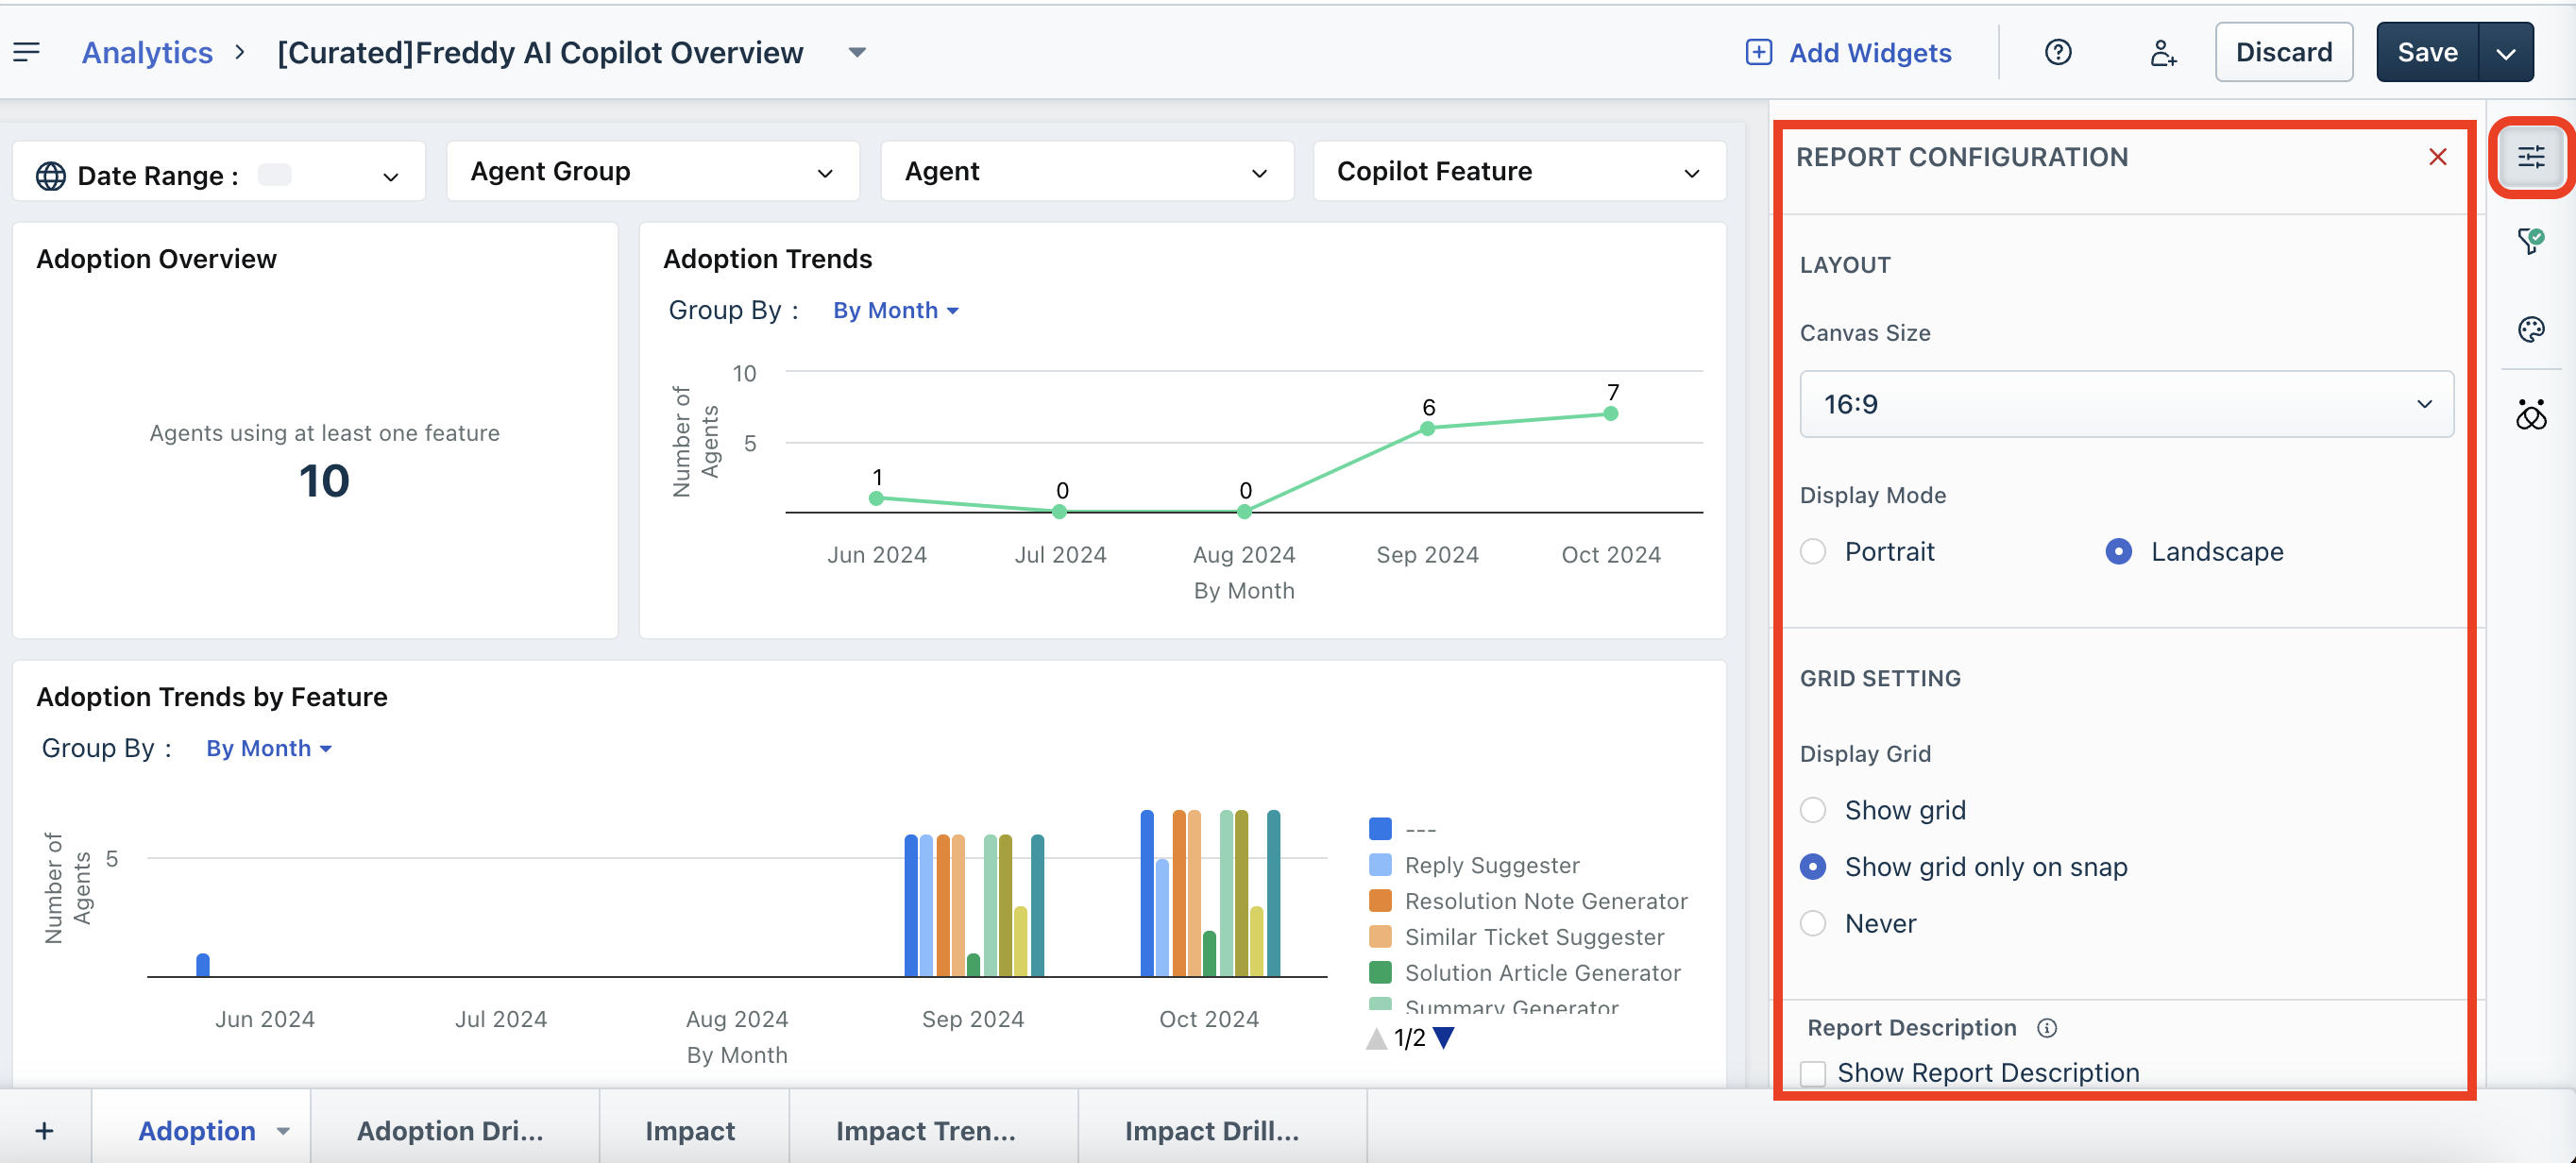
Task: Close the Report Configuration panel
Action: (2437, 157)
